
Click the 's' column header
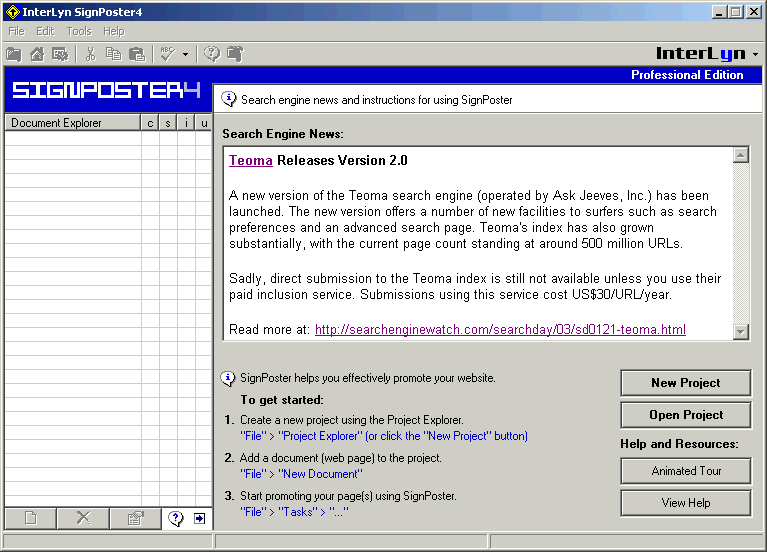pyautogui.click(x=168, y=123)
